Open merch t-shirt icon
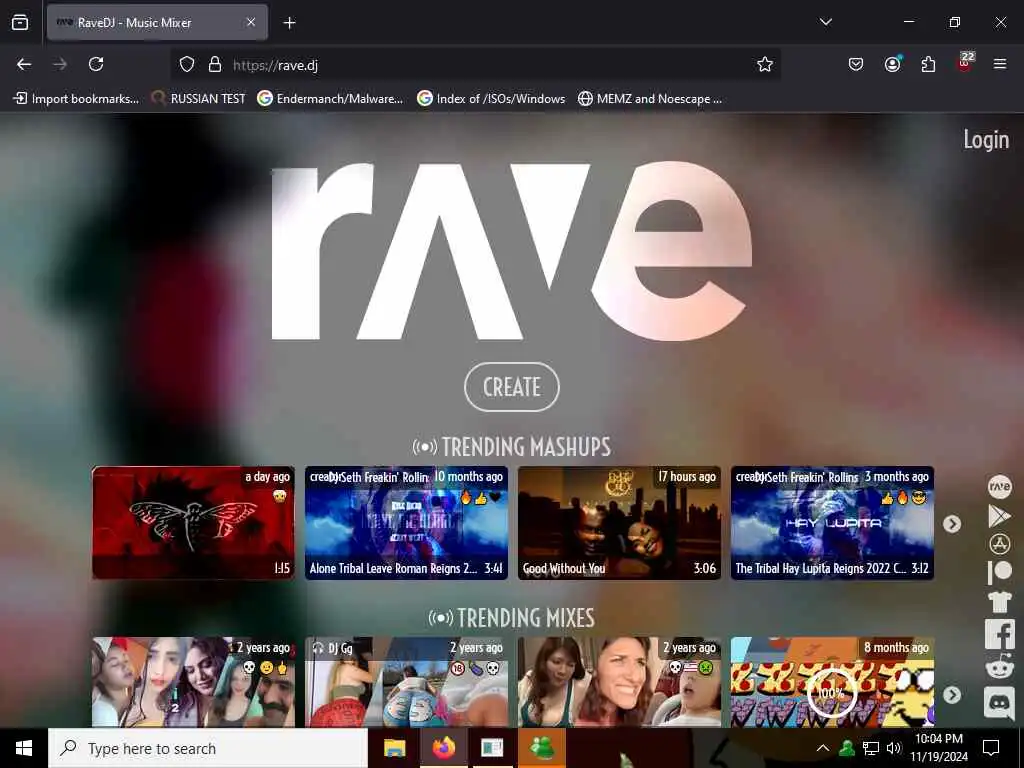This screenshot has width=1024, height=768. tap(999, 601)
